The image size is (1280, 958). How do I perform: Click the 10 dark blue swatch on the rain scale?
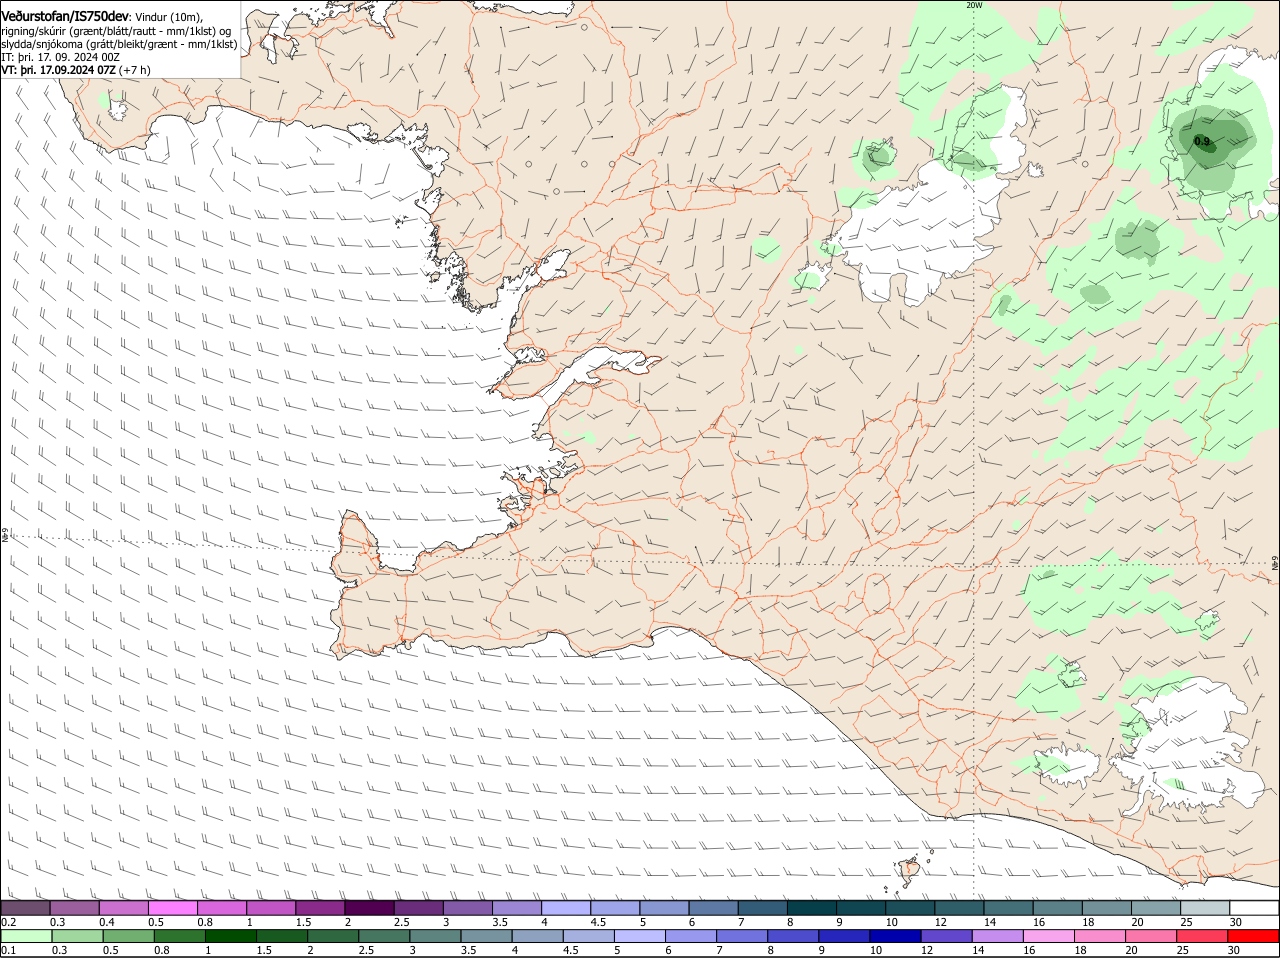coord(896,936)
